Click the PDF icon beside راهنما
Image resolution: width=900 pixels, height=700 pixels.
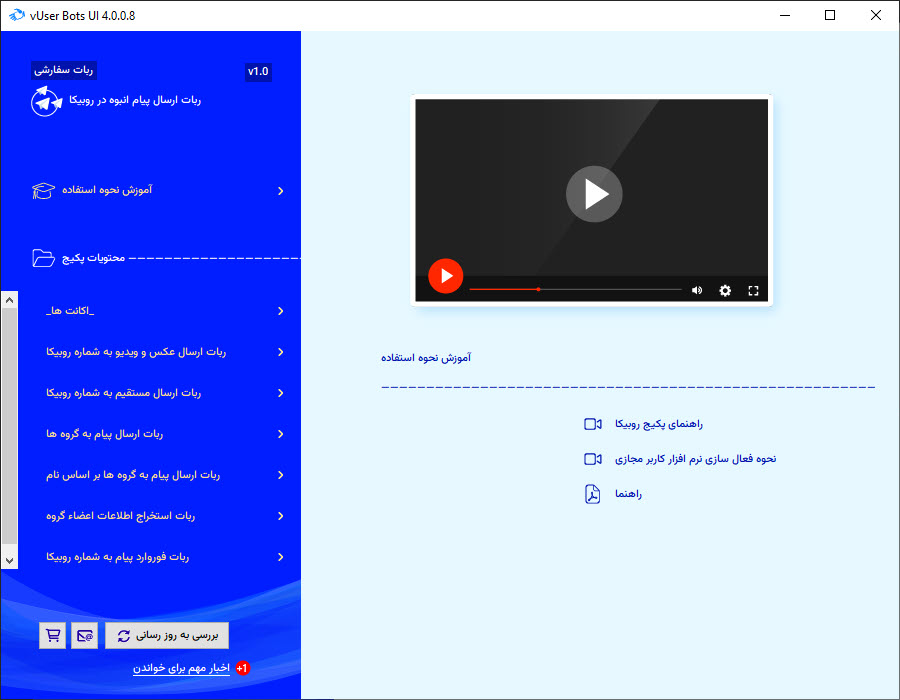click(592, 494)
